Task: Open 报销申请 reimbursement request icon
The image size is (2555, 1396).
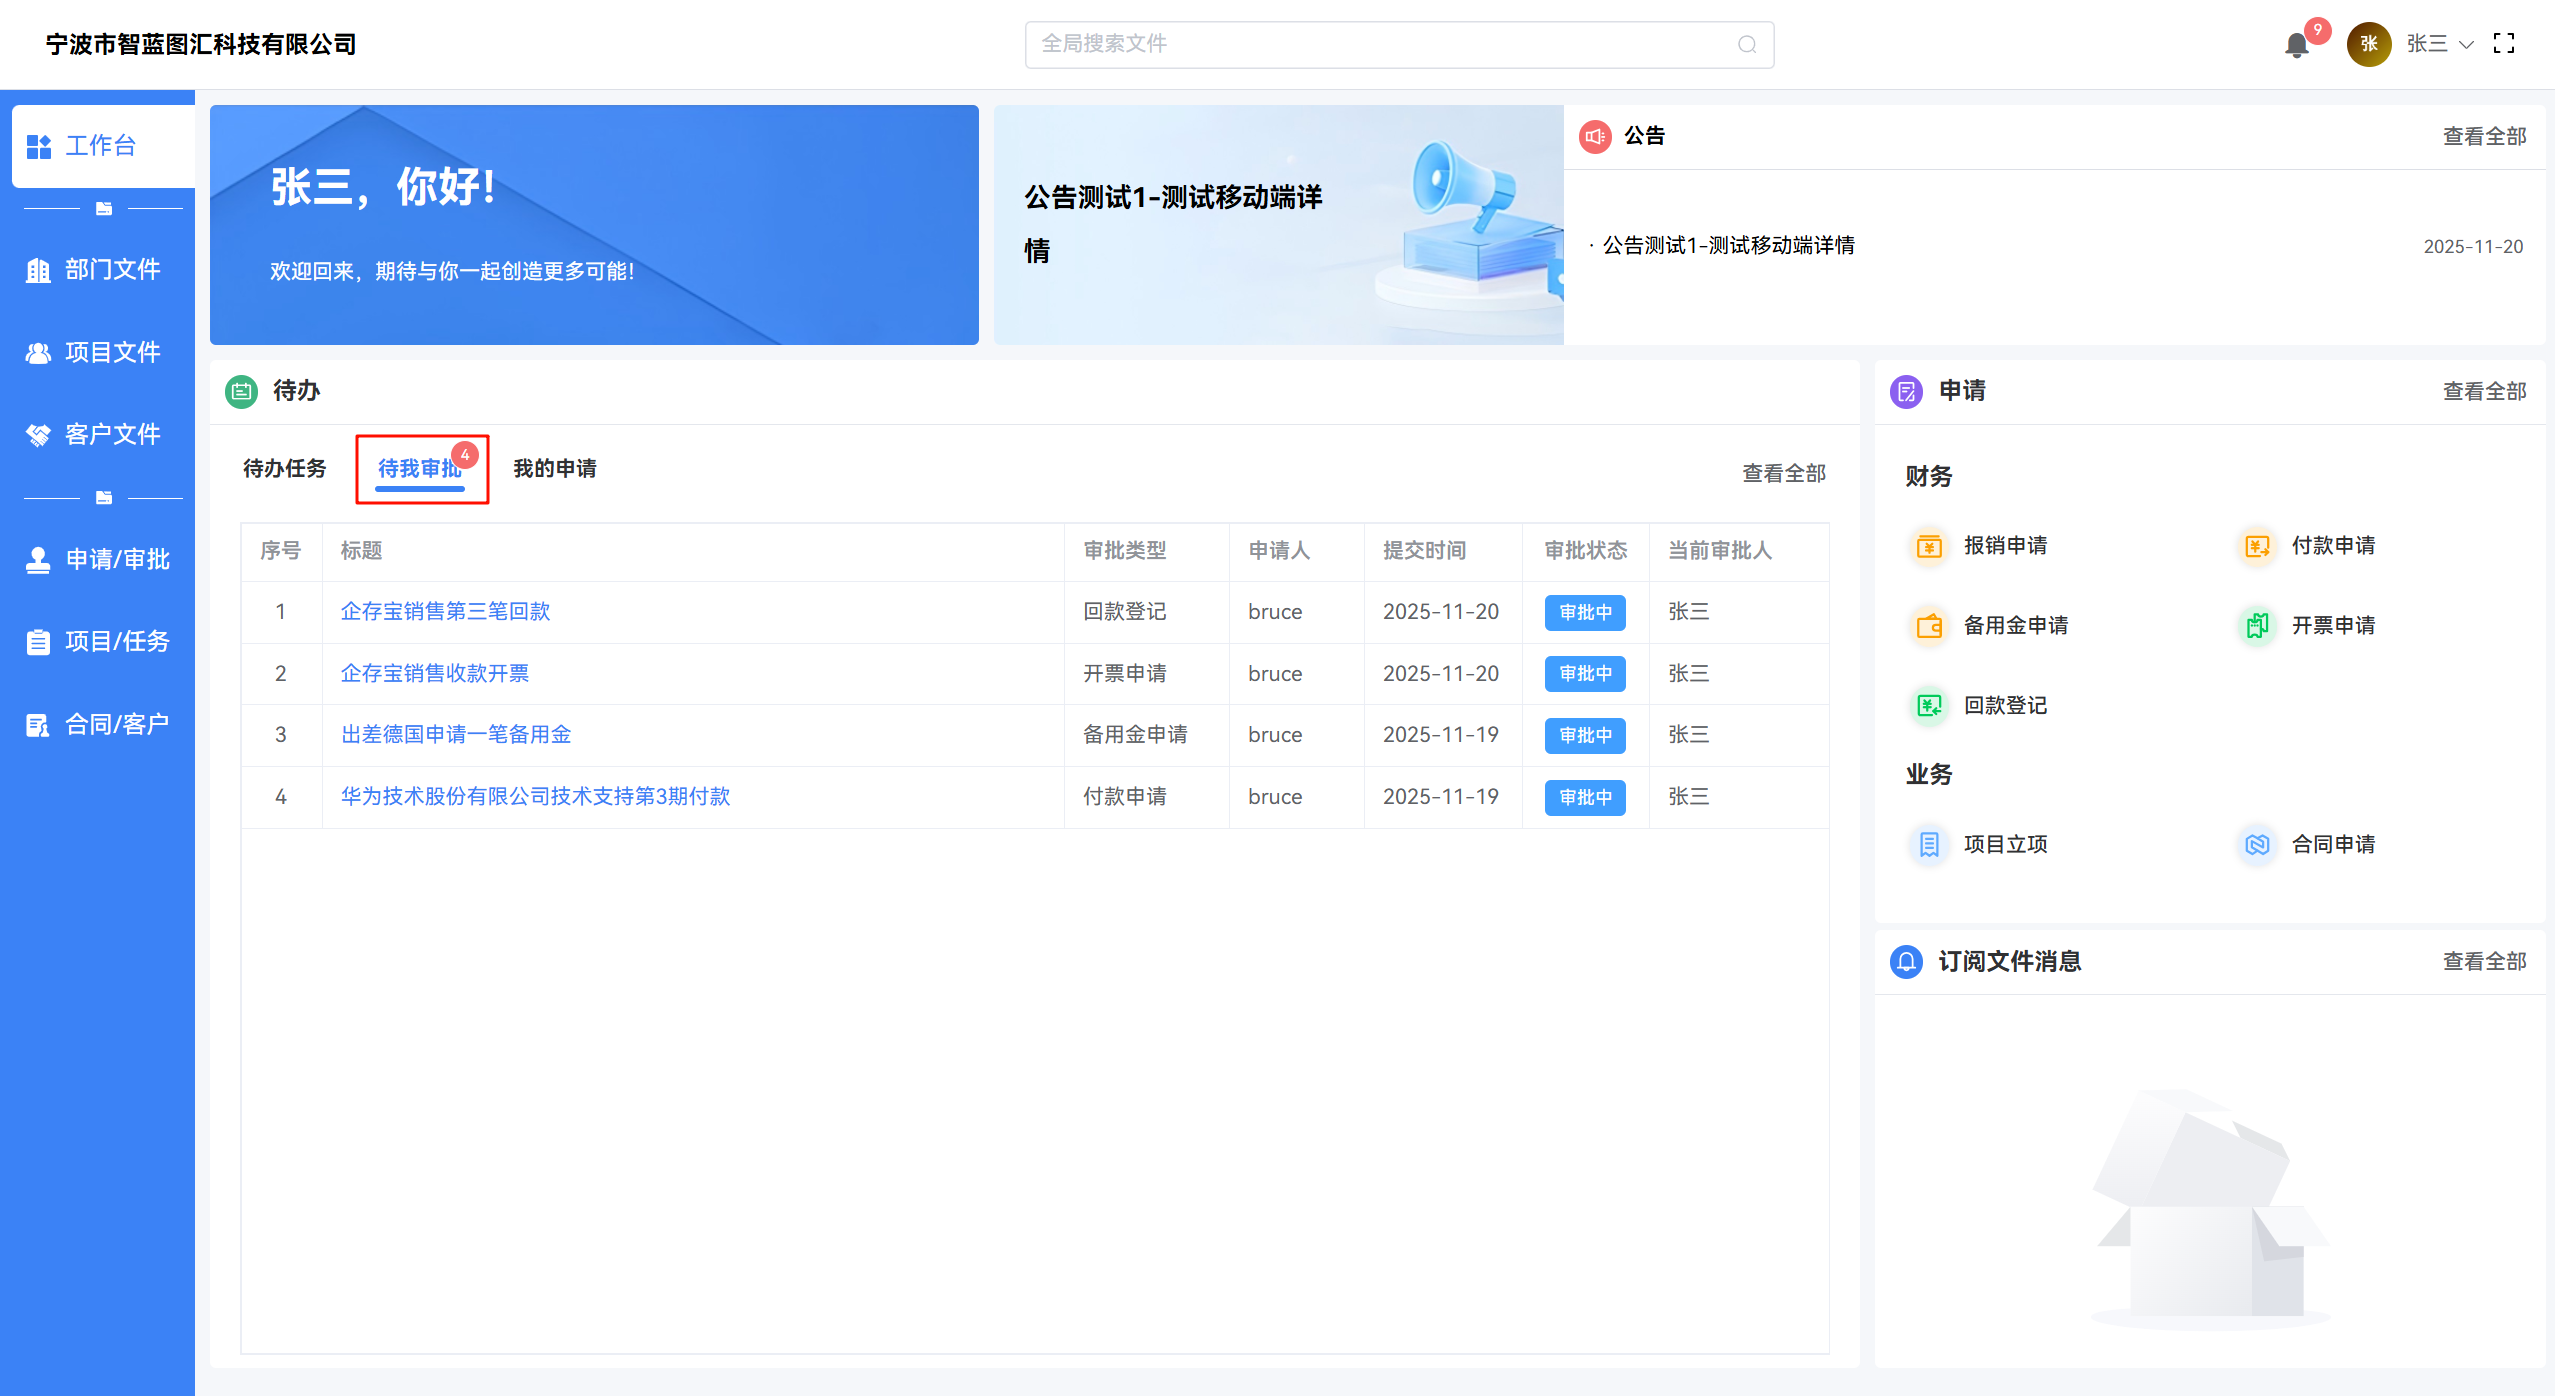Action: click(x=1929, y=546)
